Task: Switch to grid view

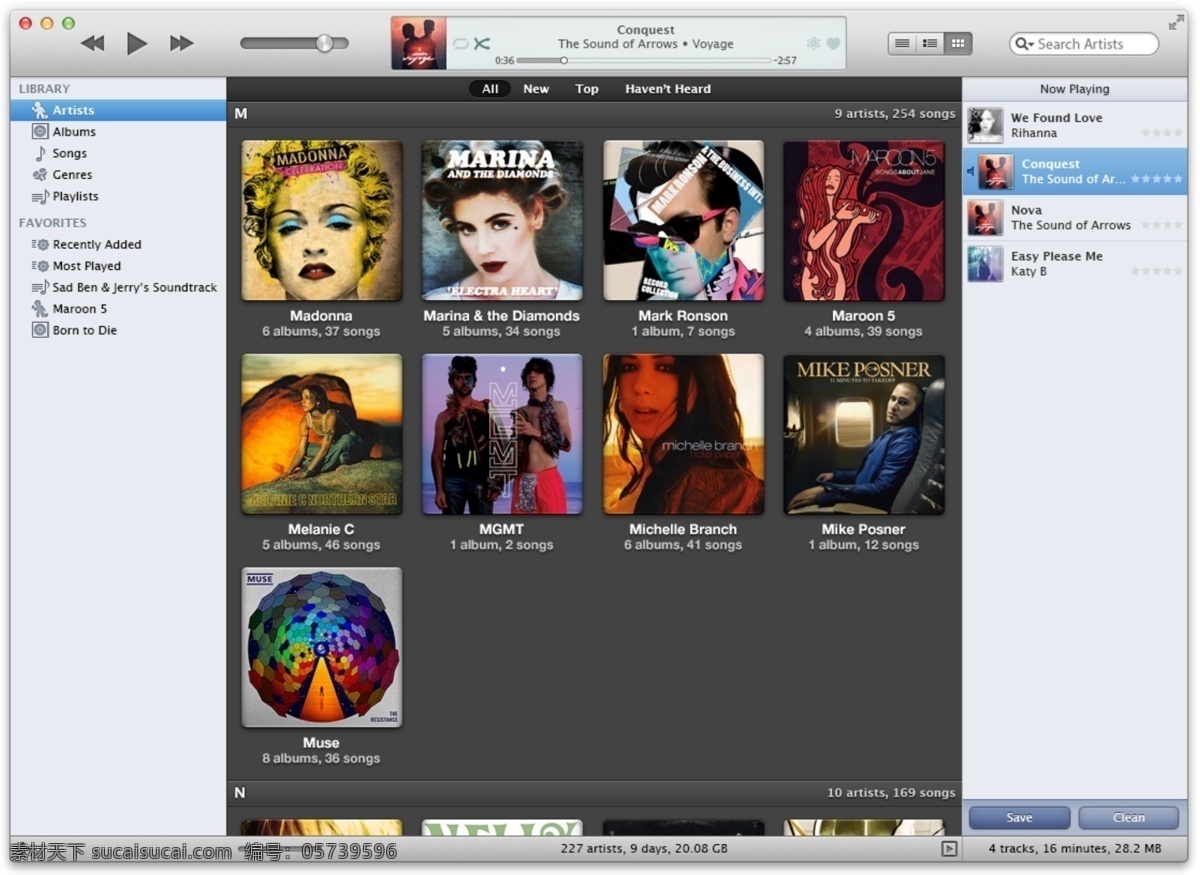Action: [958, 44]
